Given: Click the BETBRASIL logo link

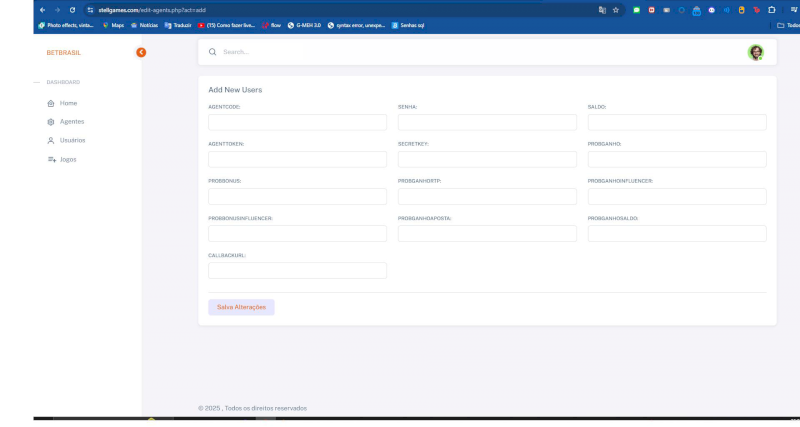Looking at the screenshot, I should tap(64, 53).
